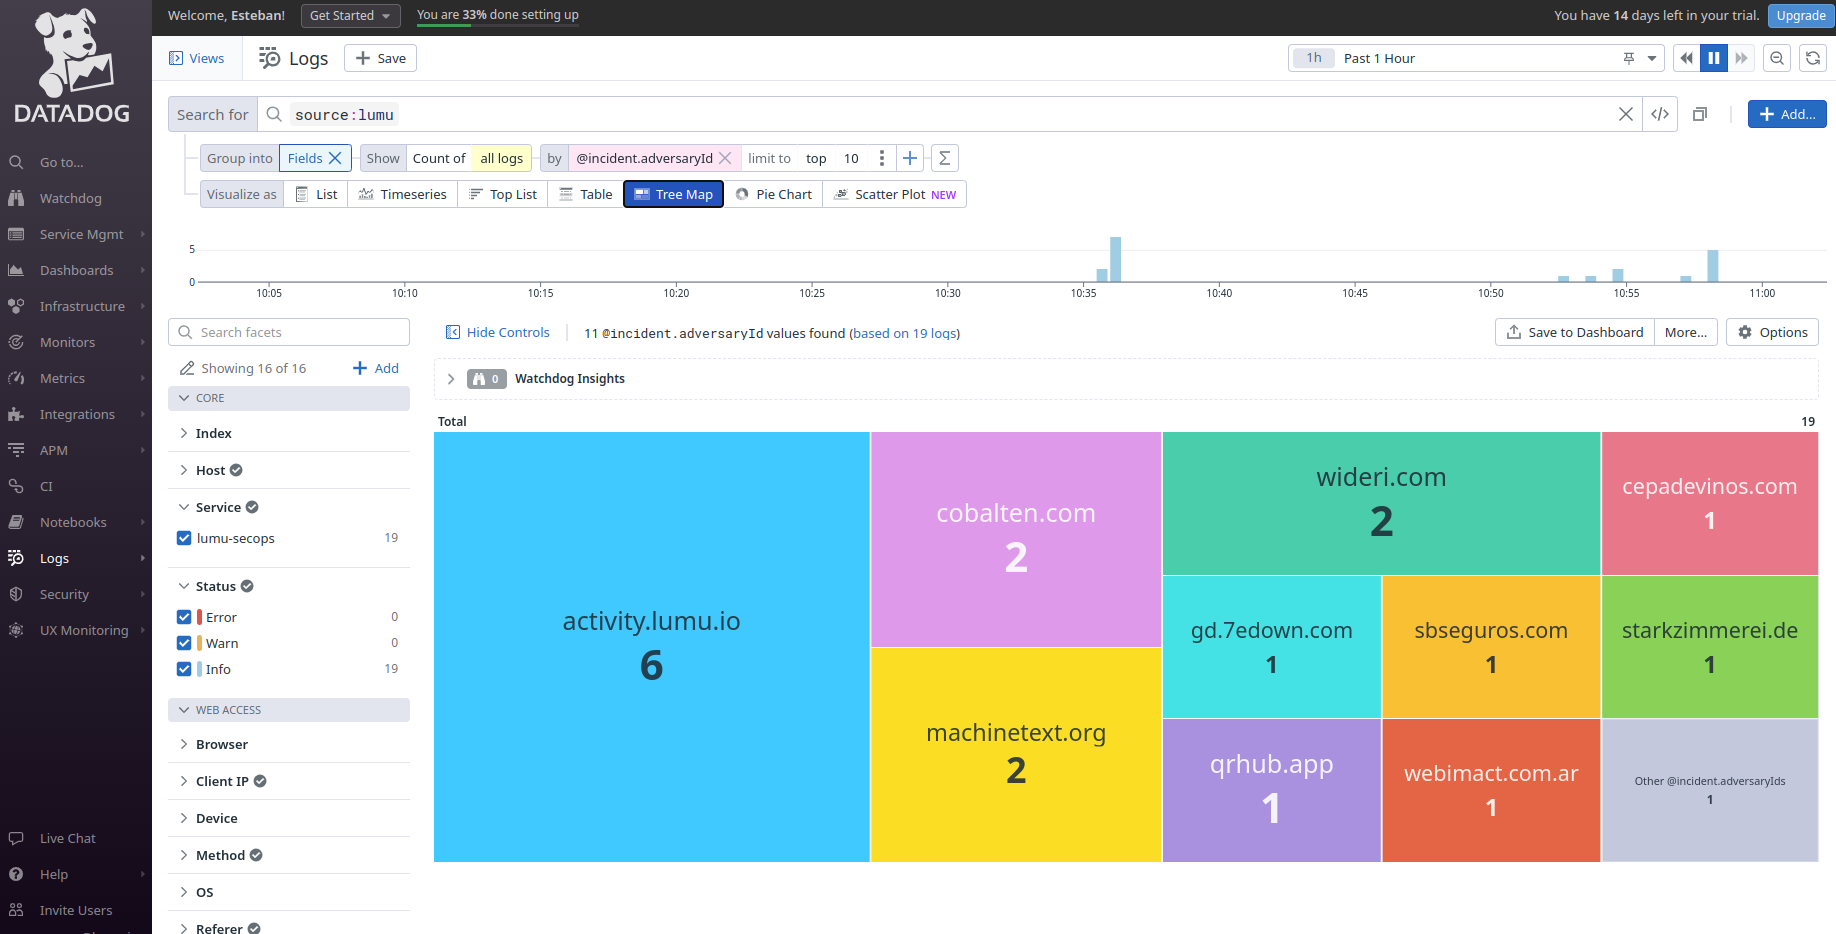This screenshot has width=1836, height=934.
Task: Select the Timeseries visualization tab
Action: click(x=403, y=194)
